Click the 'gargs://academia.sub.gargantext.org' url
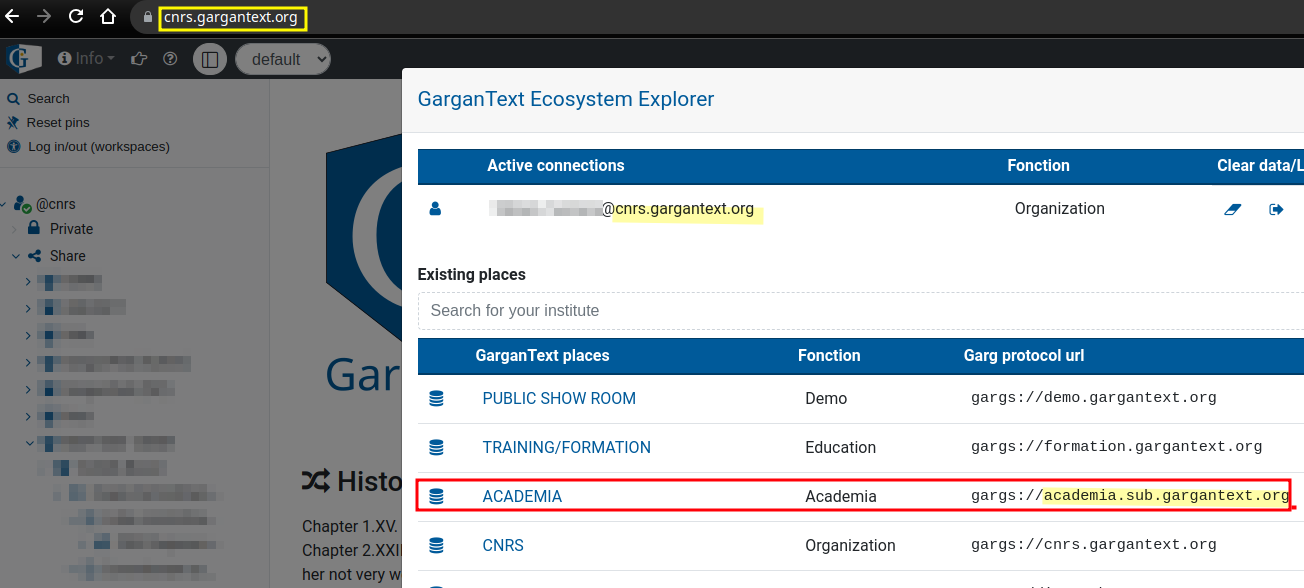The image size is (1304, 588). click(x=1130, y=496)
